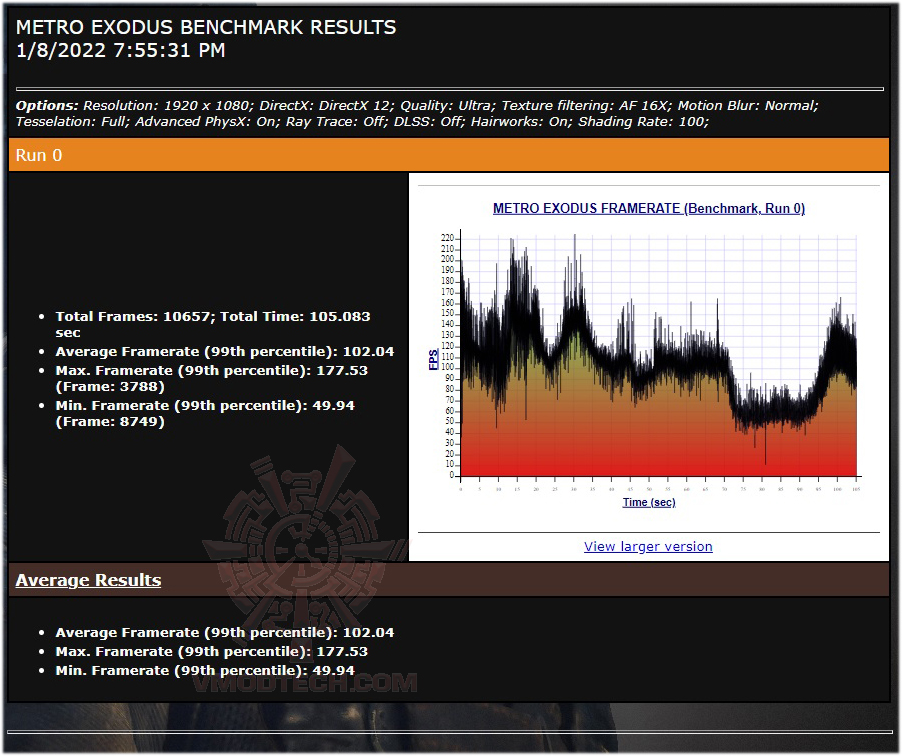Image resolution: width=902 pixels, height=756 pixels.
Task: Click '(Frame: 8749)' text
Action: (110, 422)
